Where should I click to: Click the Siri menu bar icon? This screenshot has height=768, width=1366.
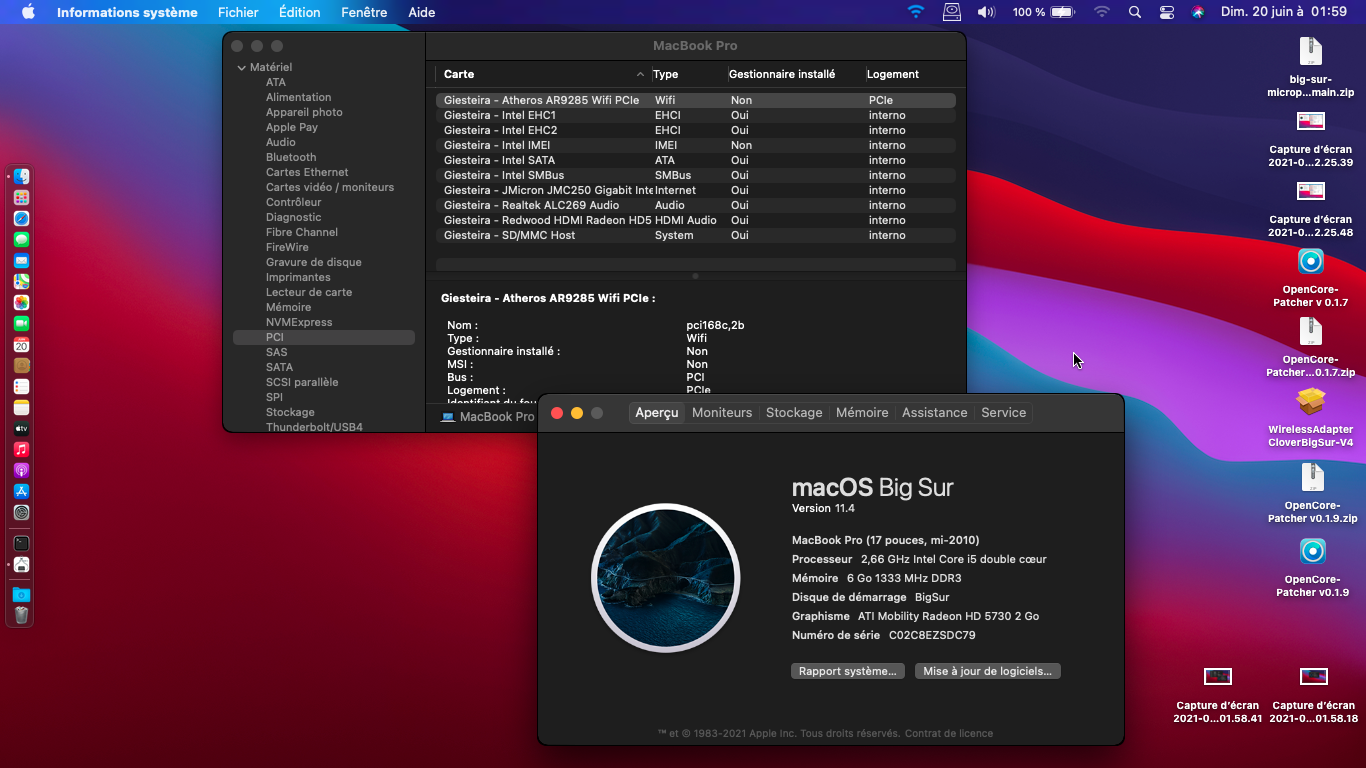pyautogui.click(x=1198, y=12)
